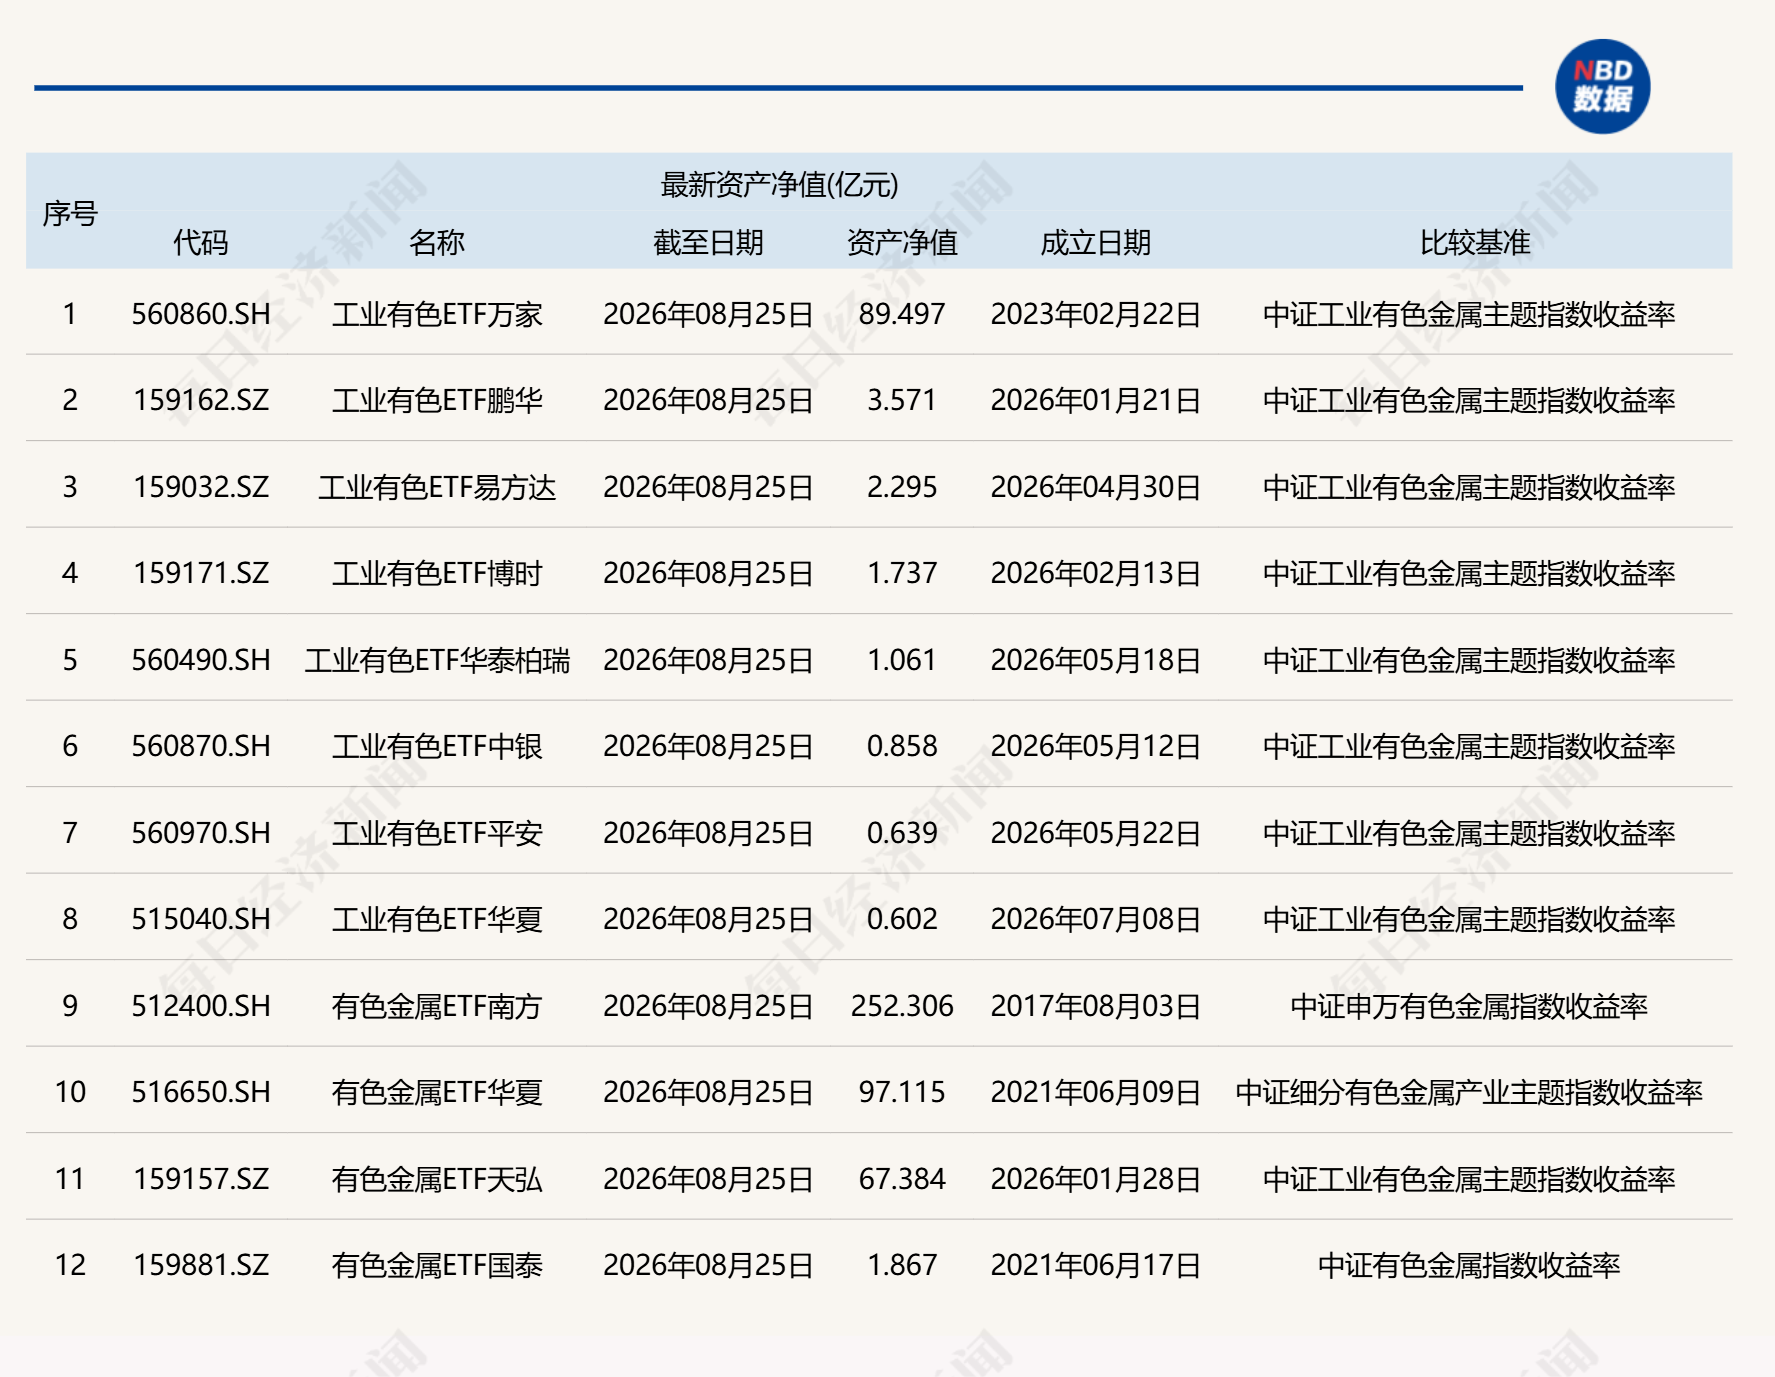
Task: Click net asset value 3.571
Action: pos(902,400)
